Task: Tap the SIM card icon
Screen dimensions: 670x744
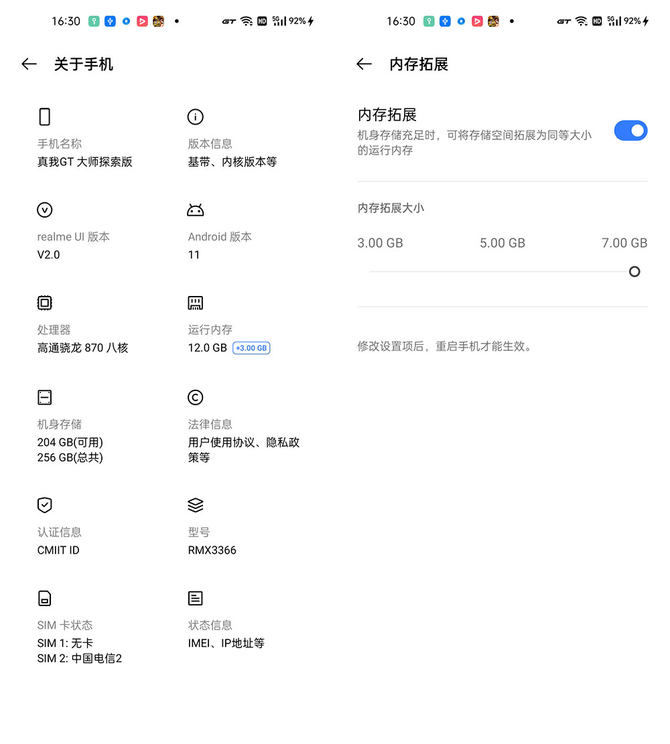Action: tap(44, 598)
